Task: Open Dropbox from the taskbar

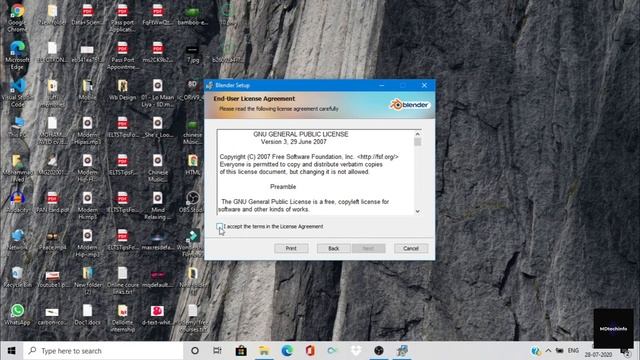Action: 356,351
